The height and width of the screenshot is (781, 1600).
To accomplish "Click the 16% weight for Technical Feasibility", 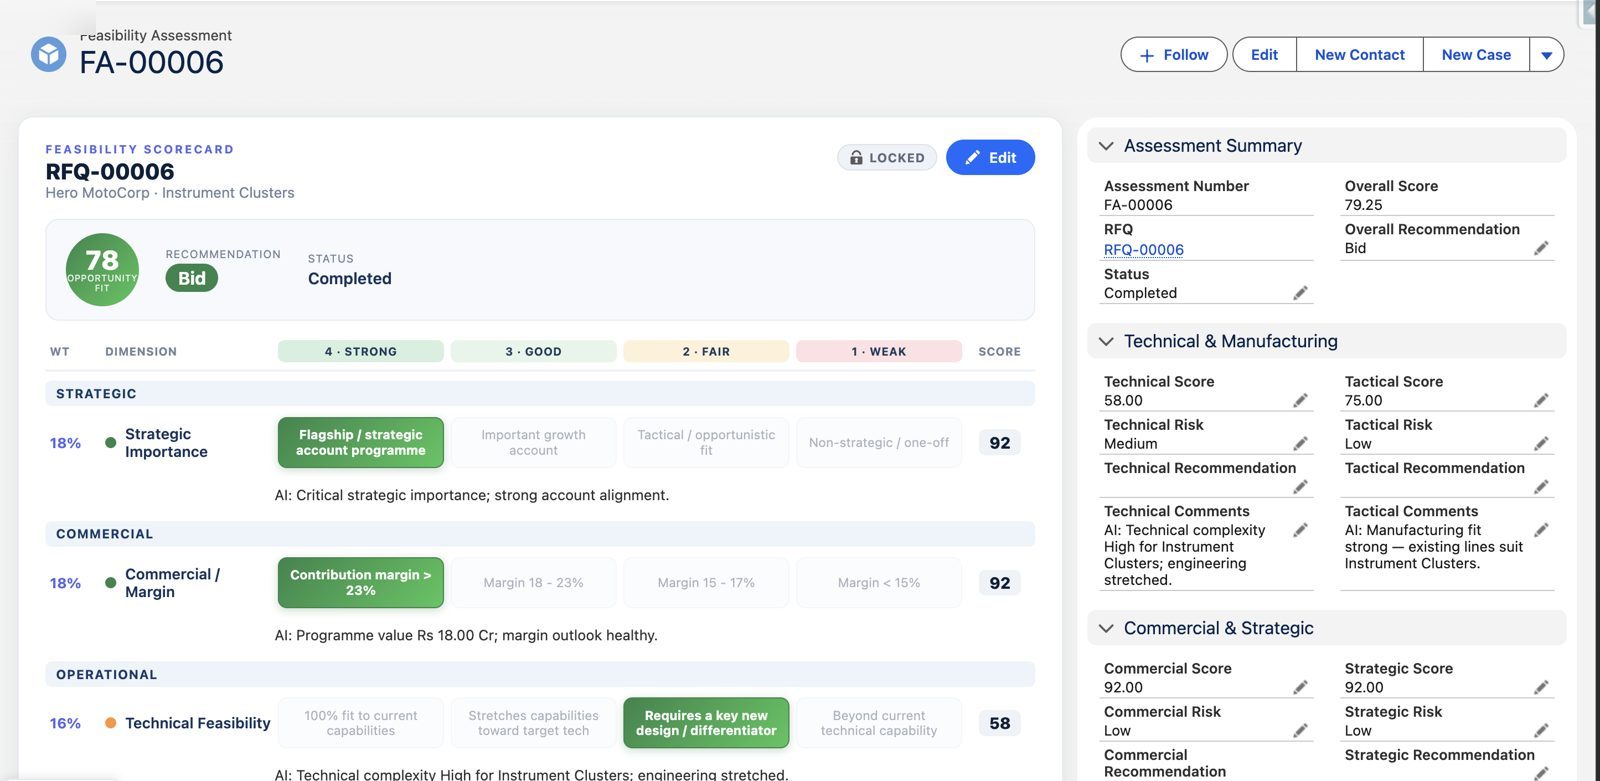I will pyautogui.click(x=65, y=723).
